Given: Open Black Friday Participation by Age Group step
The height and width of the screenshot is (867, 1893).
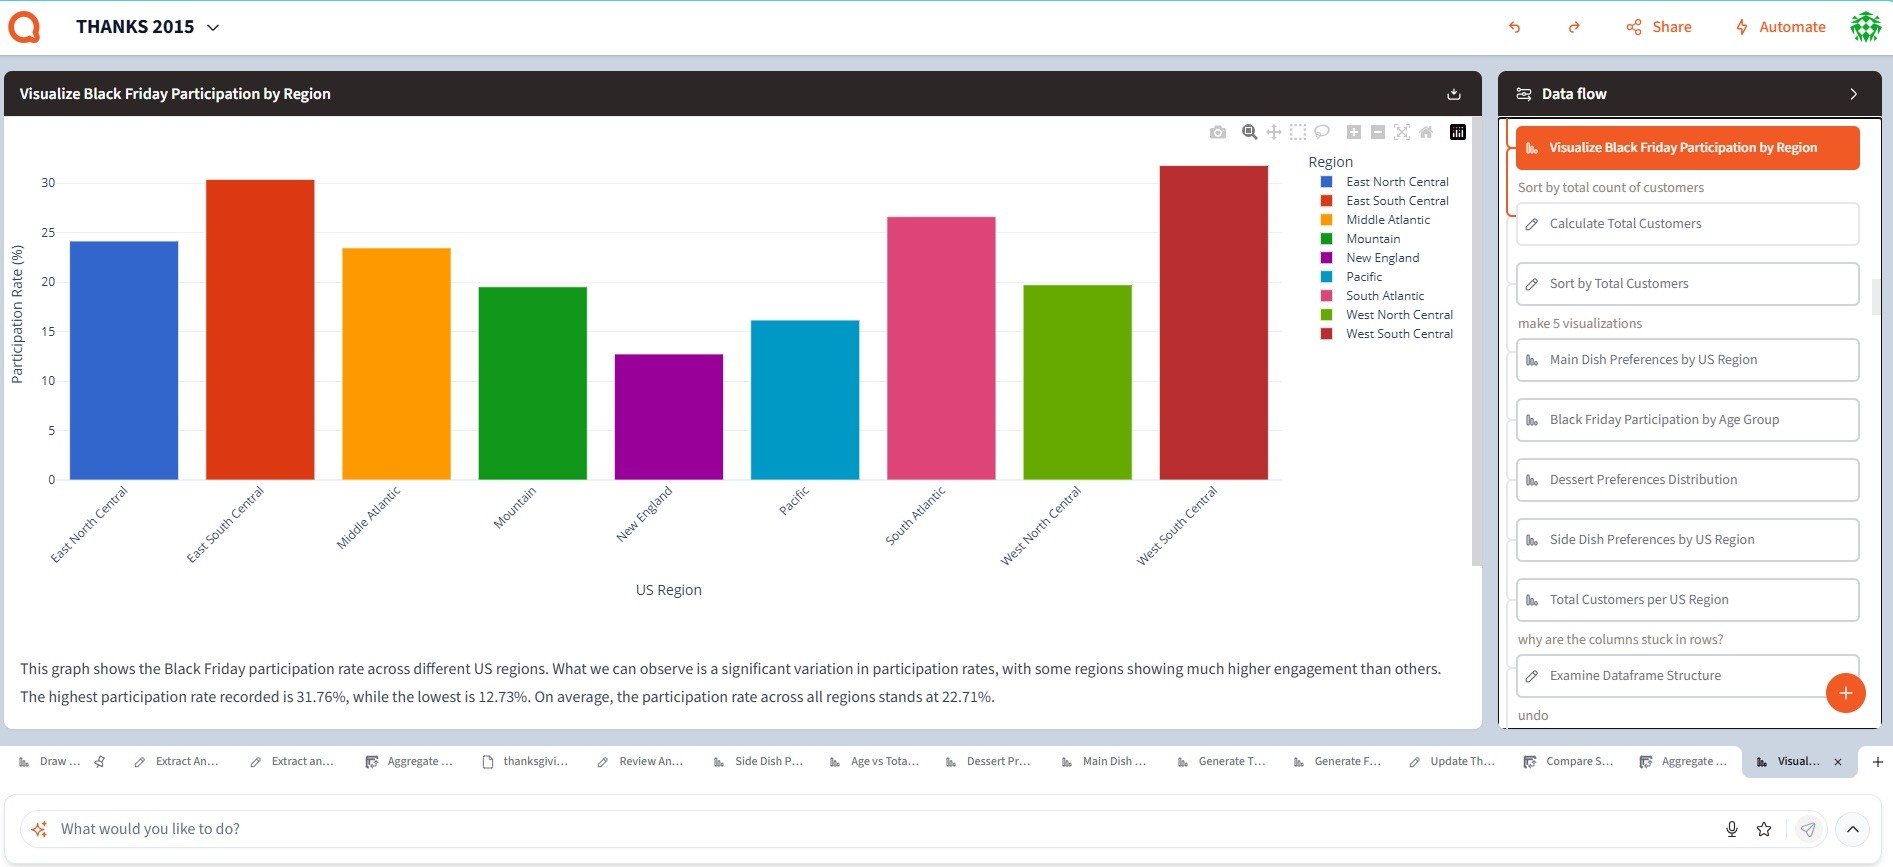Looking at the screenshot, I should coord(1687,420).
